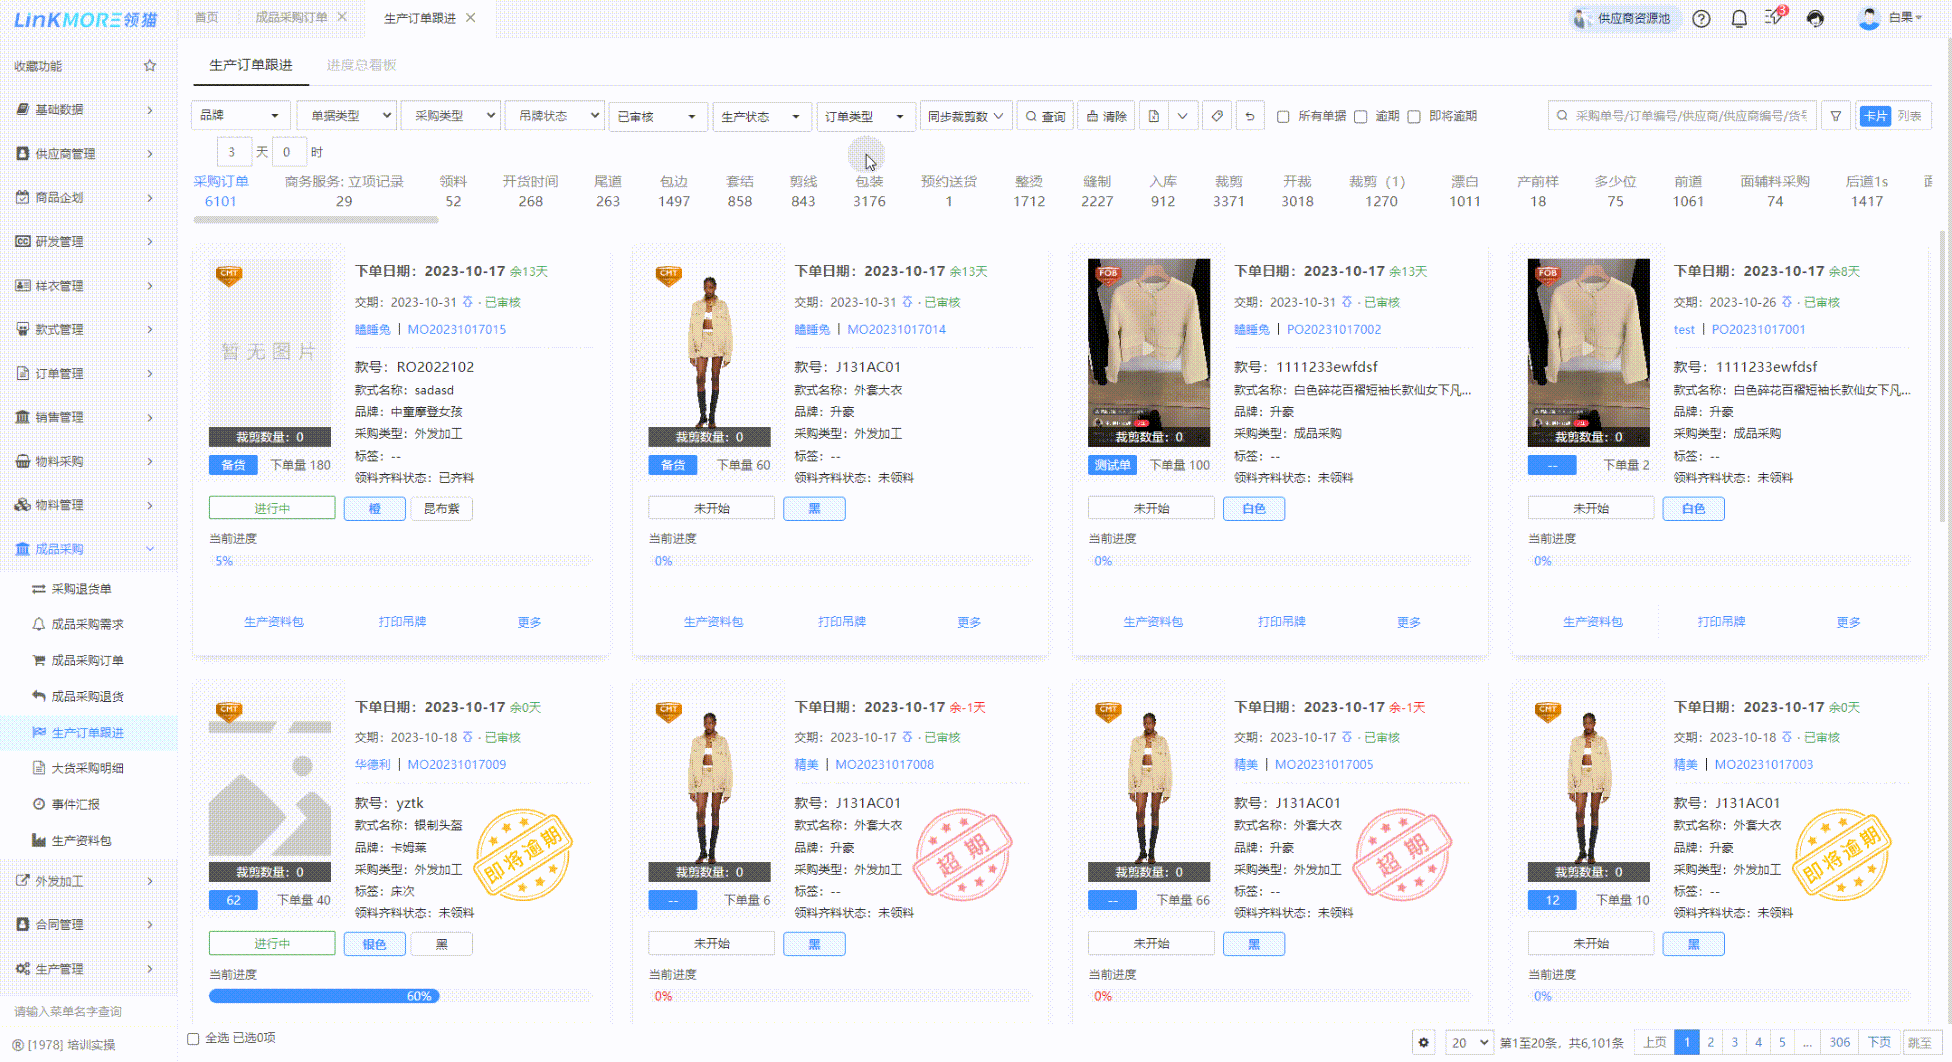Click the 5% progress bar on RO2022102 card

(400, 561)
